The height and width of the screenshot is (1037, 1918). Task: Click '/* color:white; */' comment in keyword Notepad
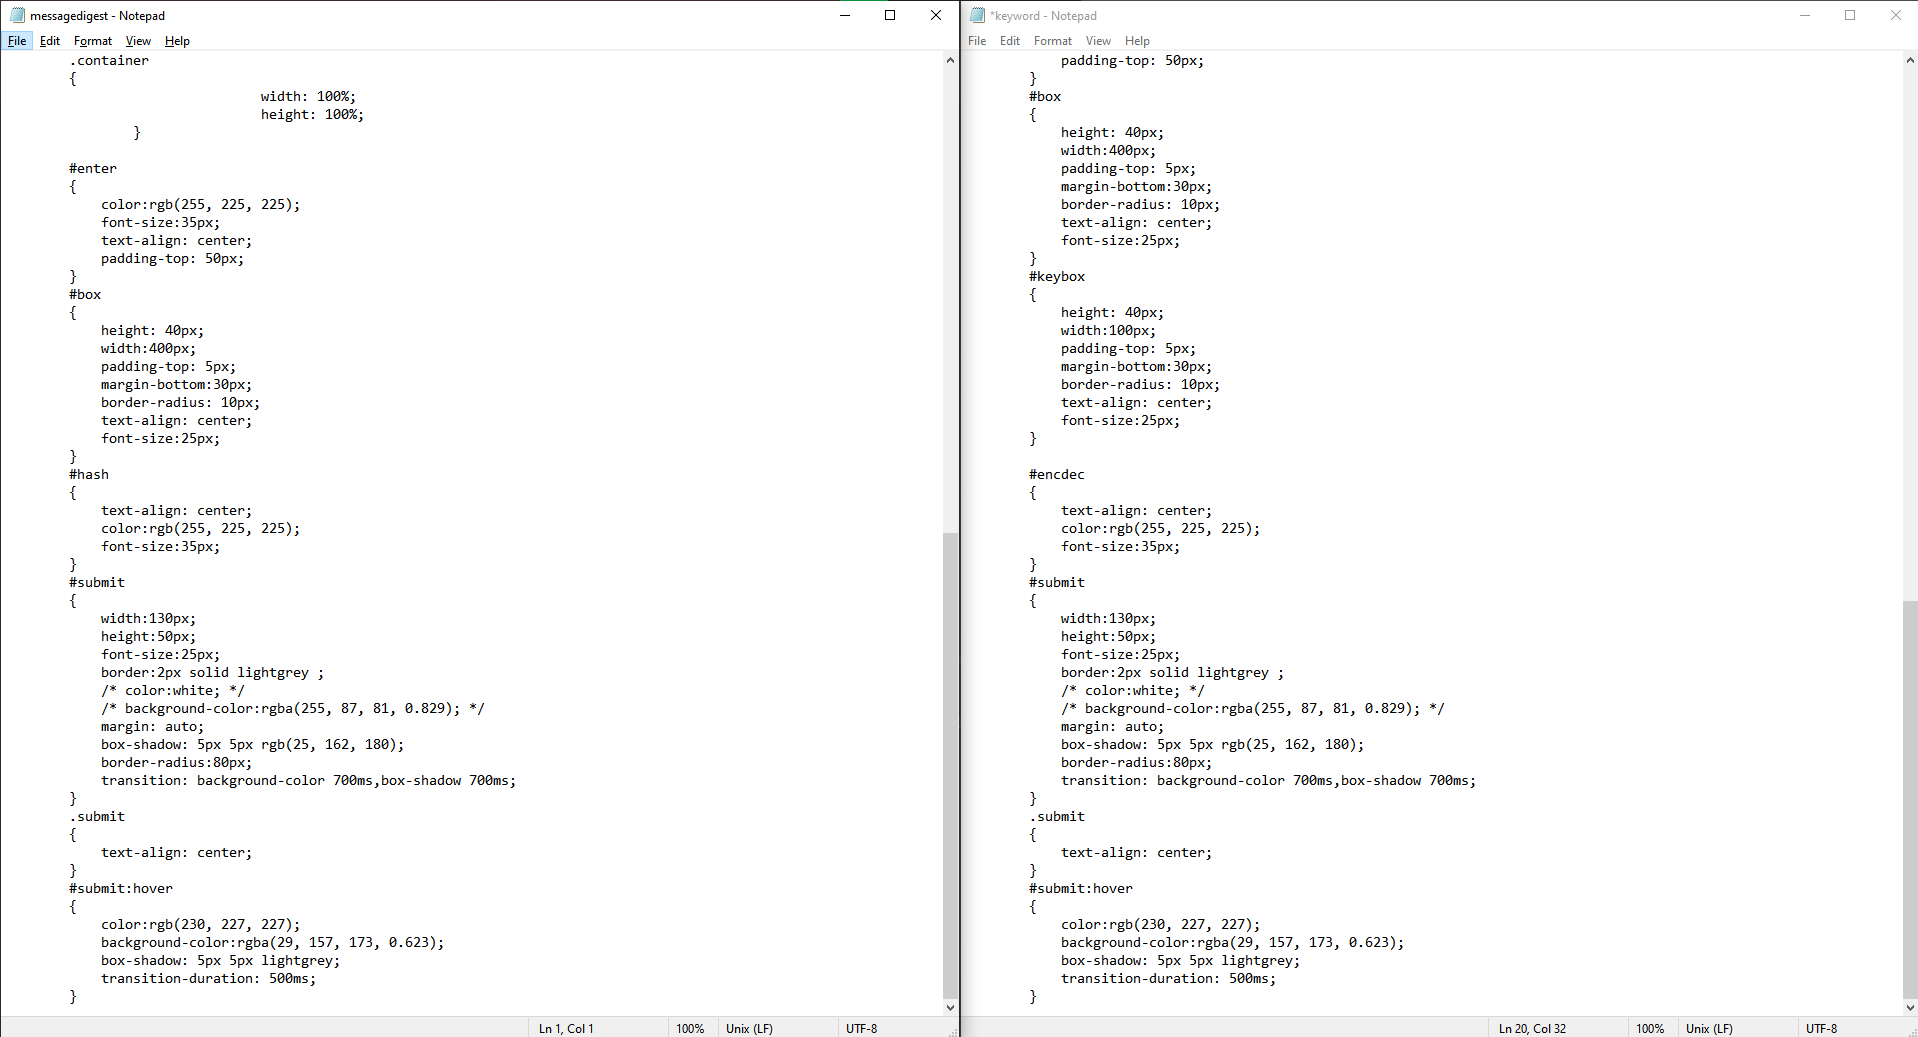click(x=1133, y=691)
